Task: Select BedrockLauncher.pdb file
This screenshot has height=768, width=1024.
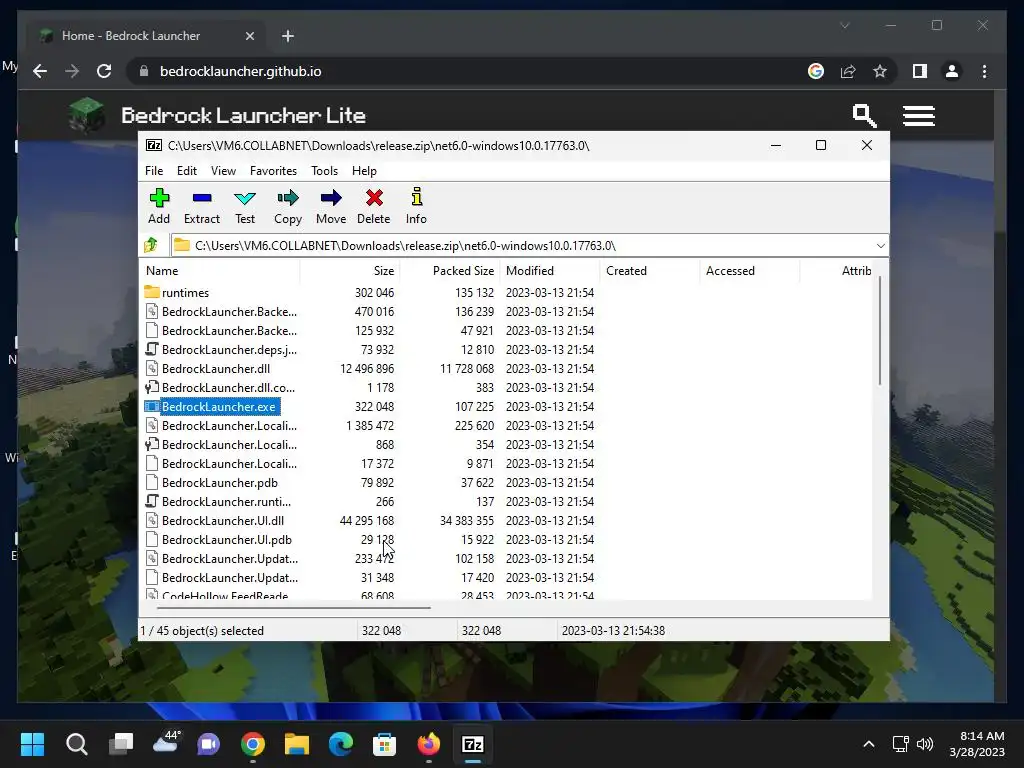Action: pyautogui.click(x=219, y=483)
